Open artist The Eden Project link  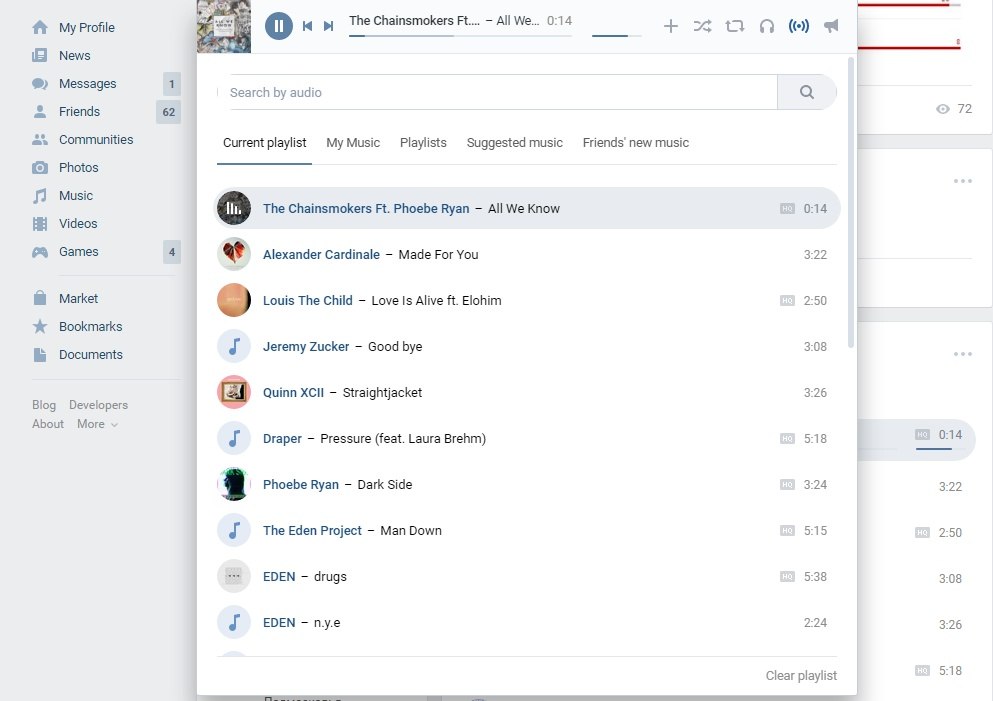(x=312, y=531)
